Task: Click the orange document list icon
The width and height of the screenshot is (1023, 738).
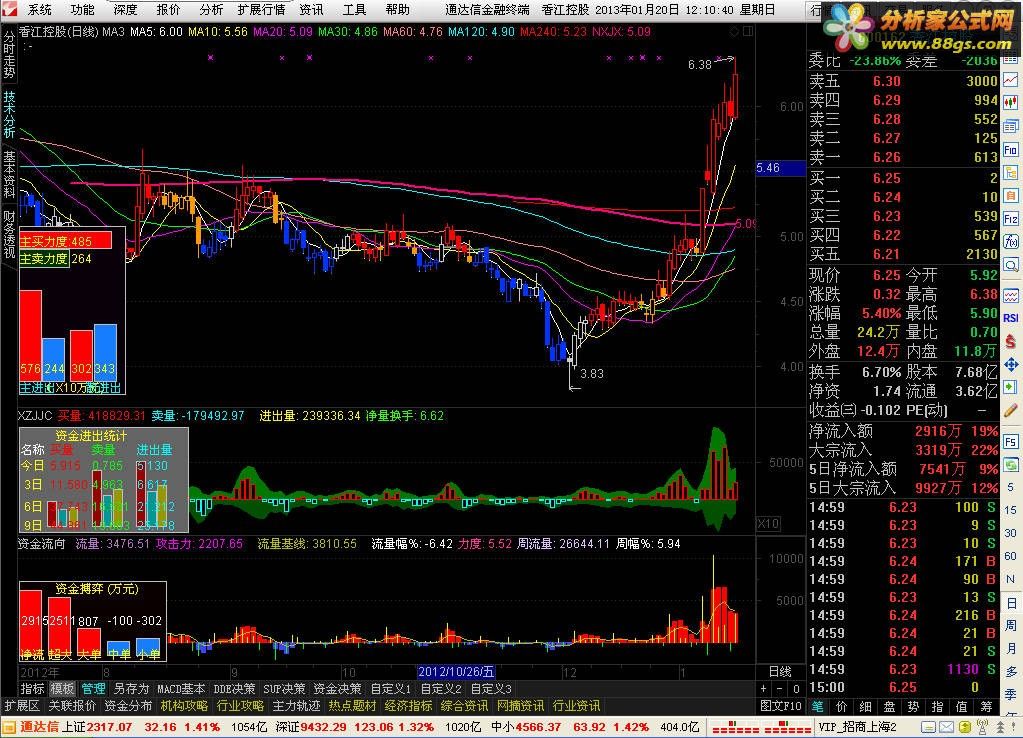Action: [1011, 196]
